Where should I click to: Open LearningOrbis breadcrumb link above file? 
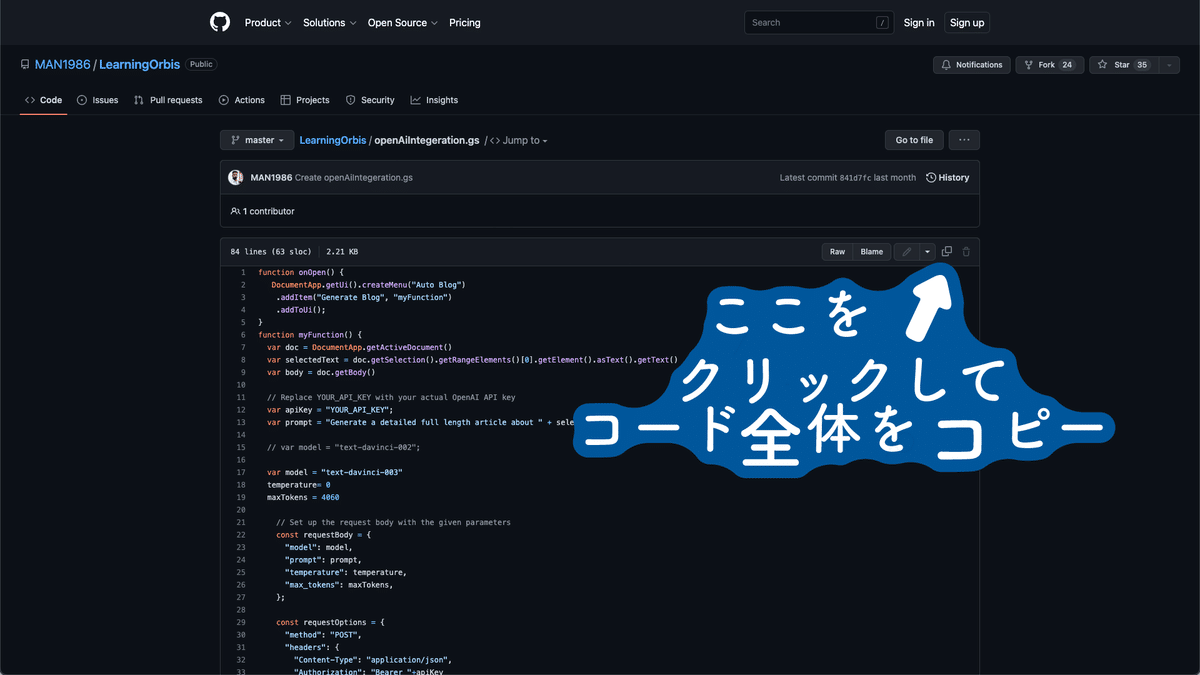[x=333, y=140]
